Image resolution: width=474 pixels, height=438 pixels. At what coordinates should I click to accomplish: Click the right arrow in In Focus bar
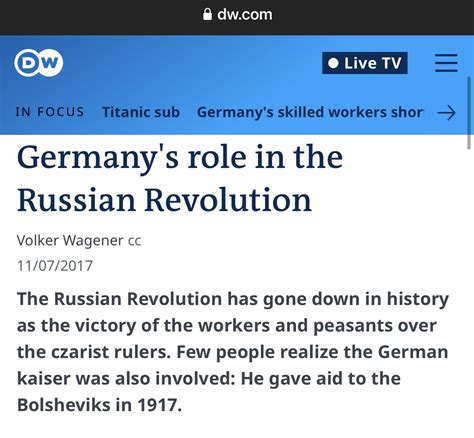[446, 113]
